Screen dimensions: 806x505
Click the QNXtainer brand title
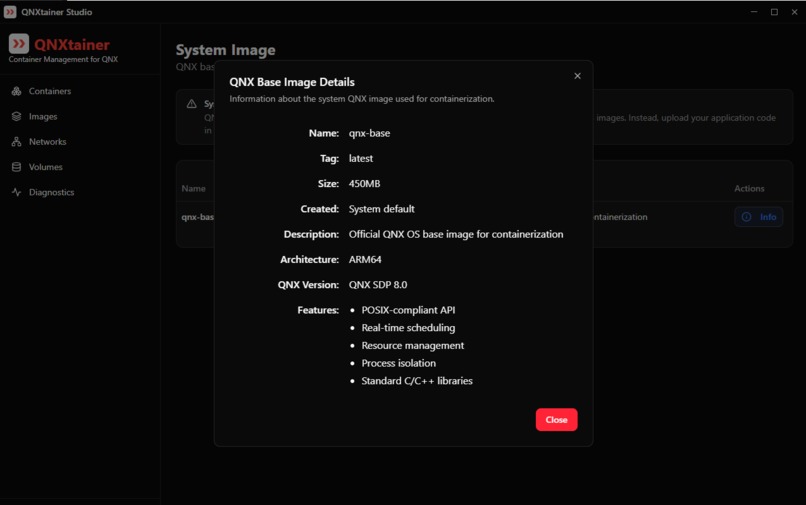[x=72, y=45]
